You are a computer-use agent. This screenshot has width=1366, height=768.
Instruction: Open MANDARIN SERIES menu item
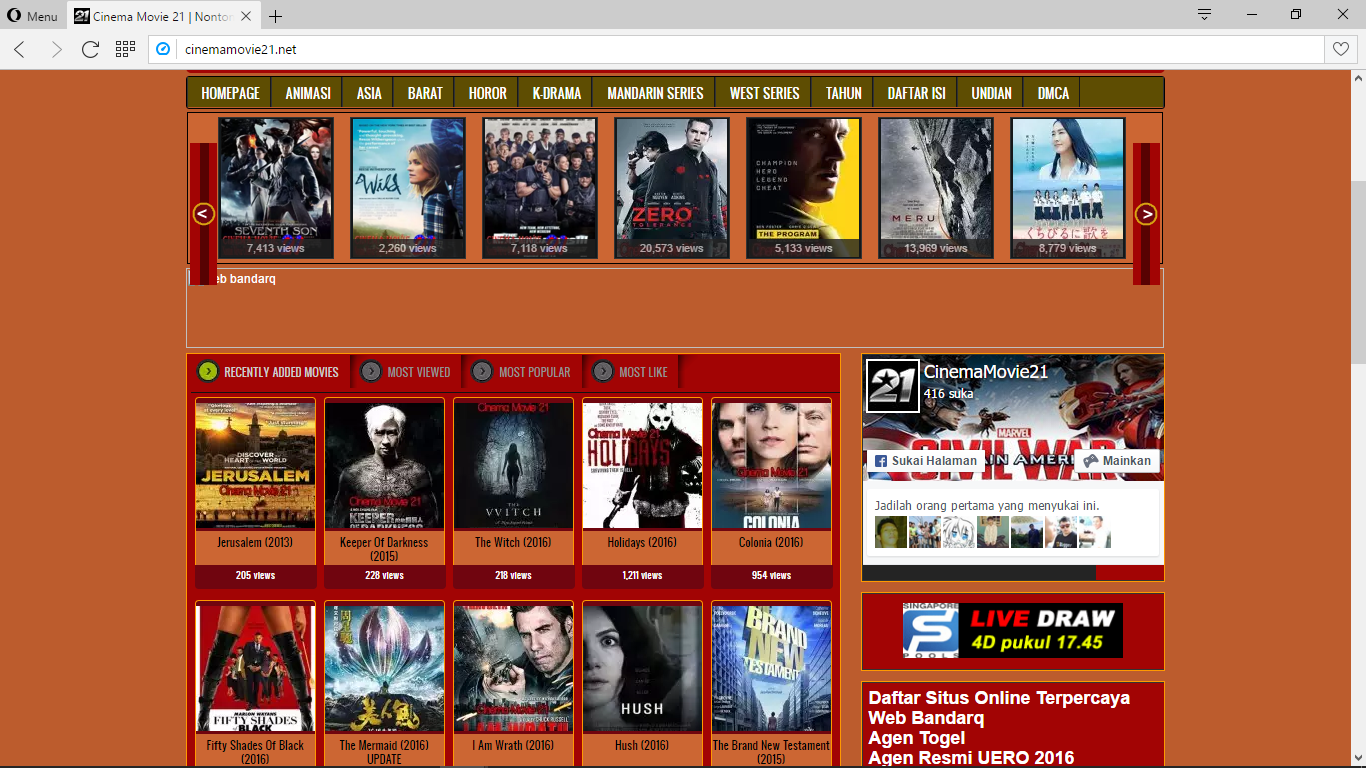click(655, 93)
